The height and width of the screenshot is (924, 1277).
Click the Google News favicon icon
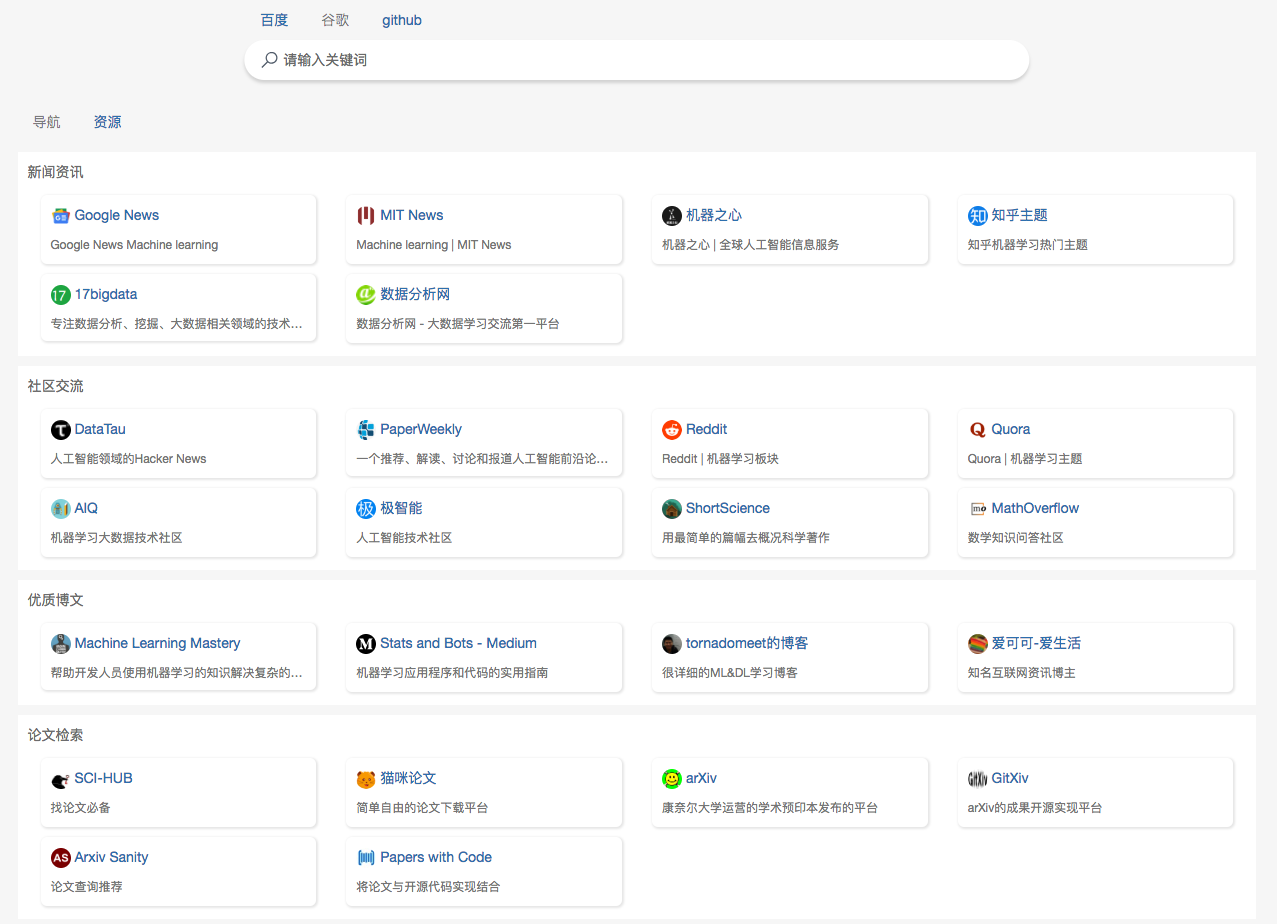61,215
